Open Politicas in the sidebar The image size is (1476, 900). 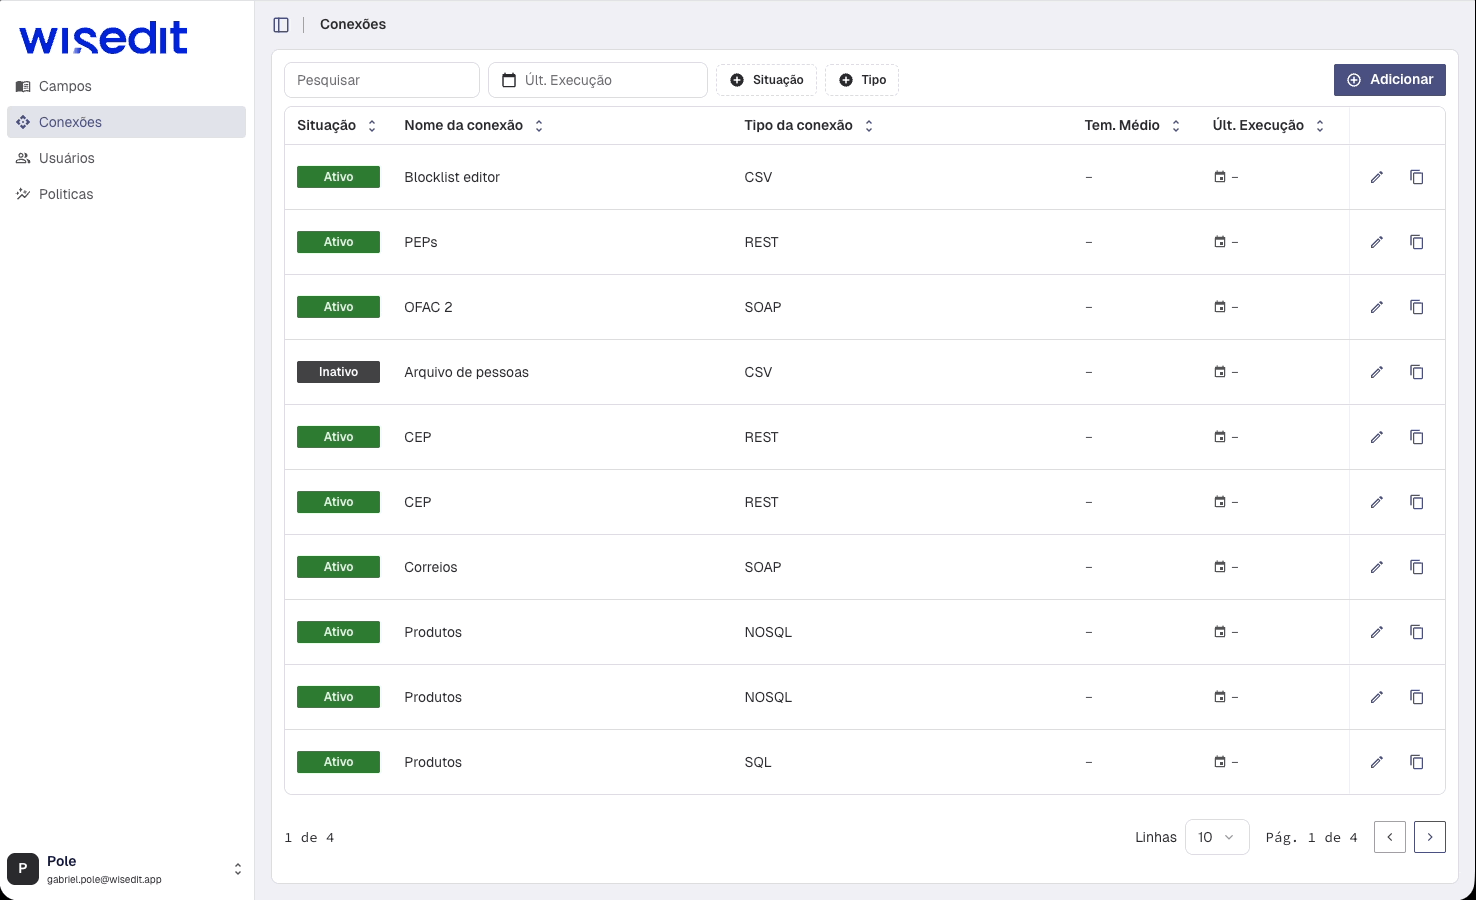[x=66, y=194]
